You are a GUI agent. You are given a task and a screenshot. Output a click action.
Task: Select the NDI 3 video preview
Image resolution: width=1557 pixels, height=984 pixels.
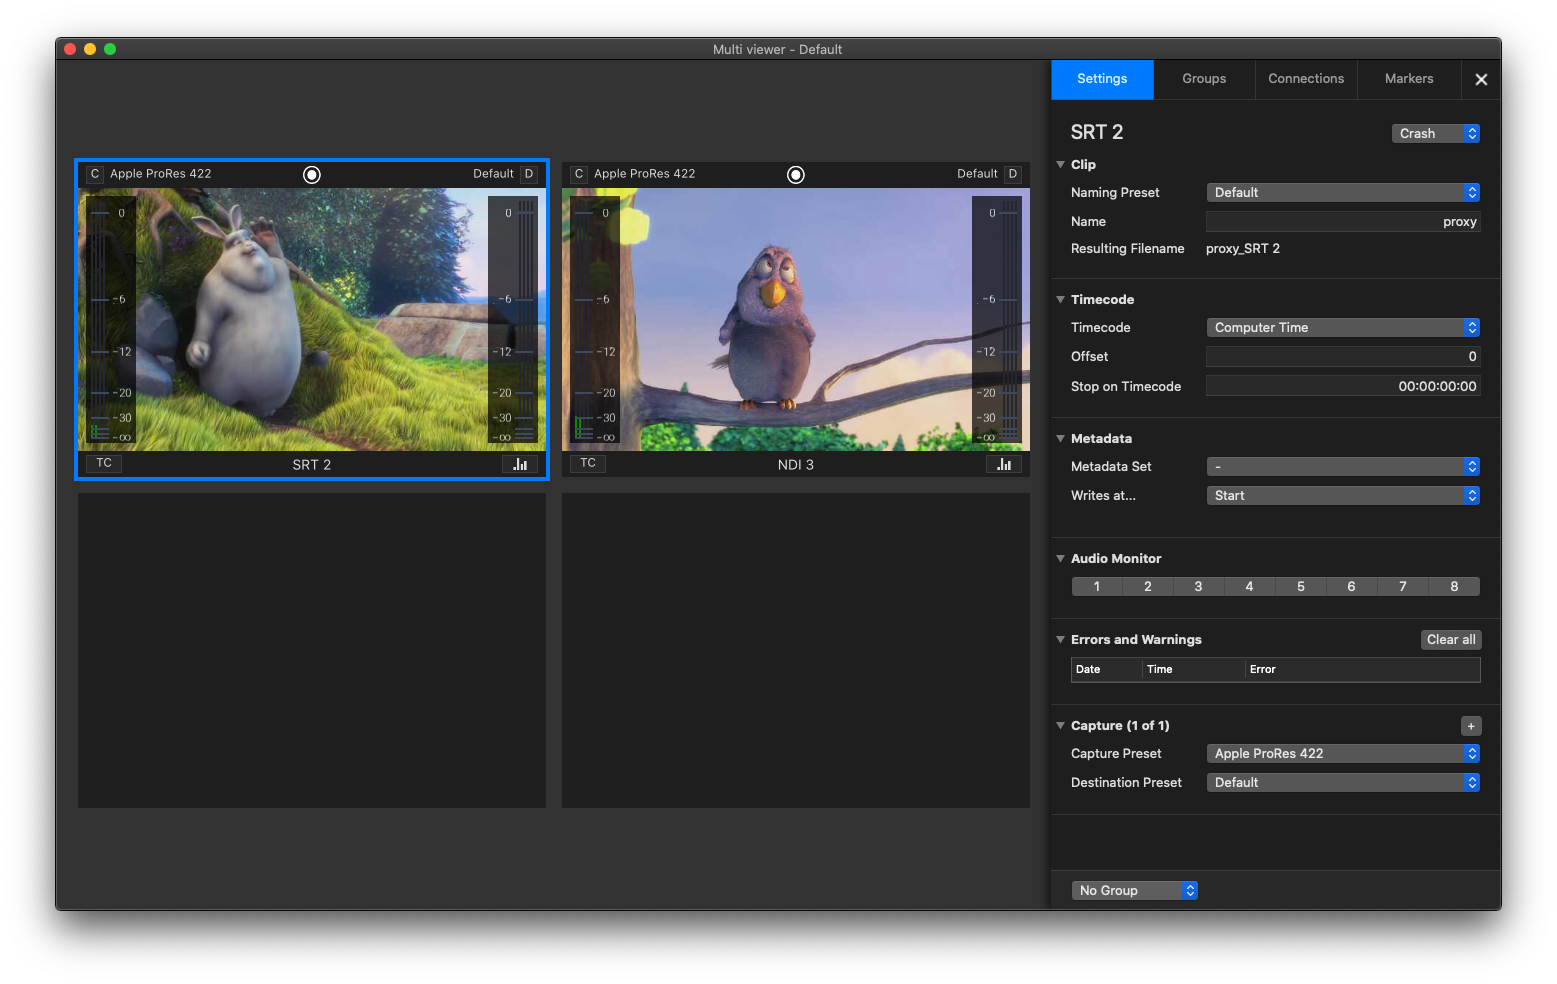point(796,320)
